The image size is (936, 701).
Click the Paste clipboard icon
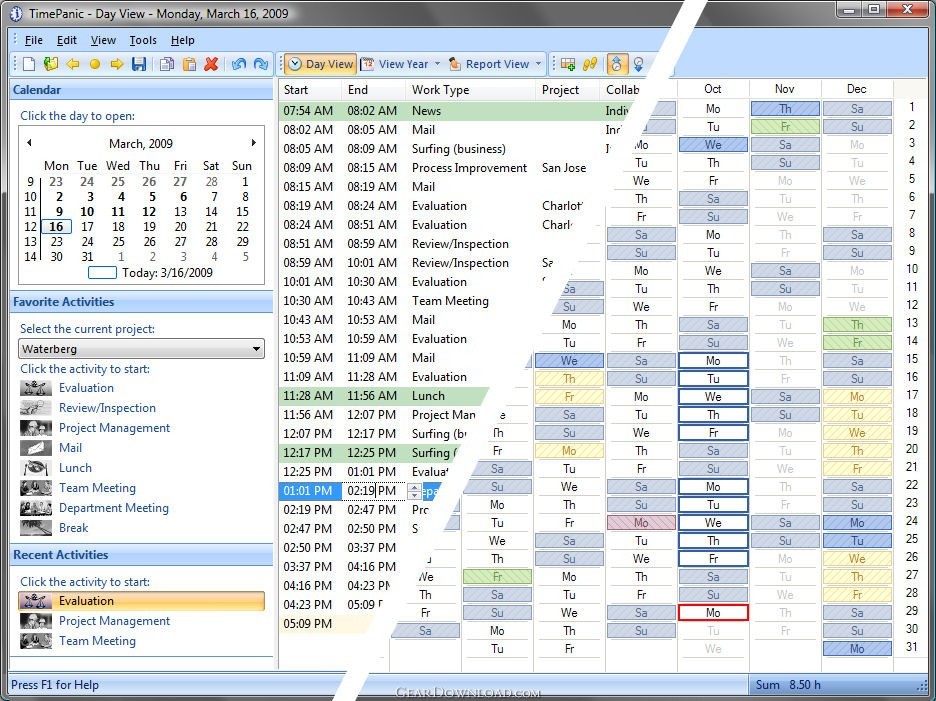point(189,64)
